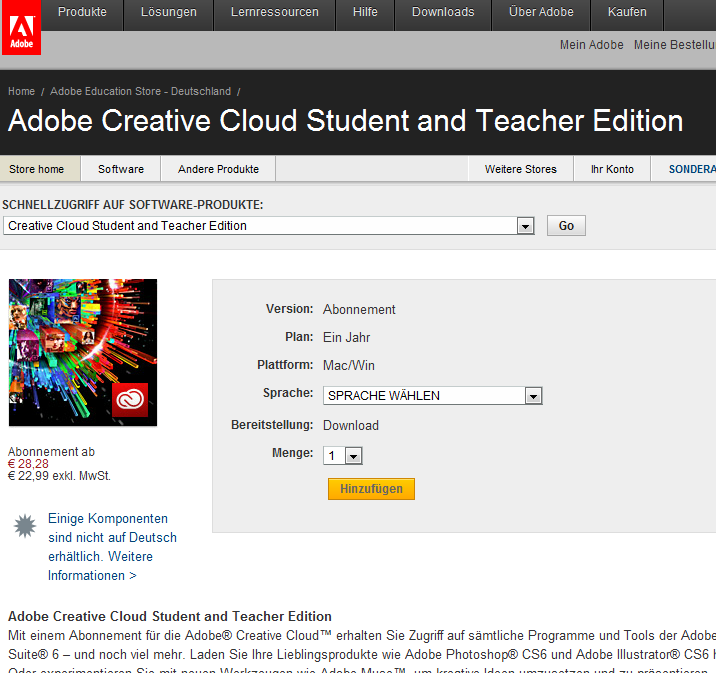The width and height of the screenshot is (716, 673).
Task: Go to Mein Adobe link
Action: tap(591, 45)
